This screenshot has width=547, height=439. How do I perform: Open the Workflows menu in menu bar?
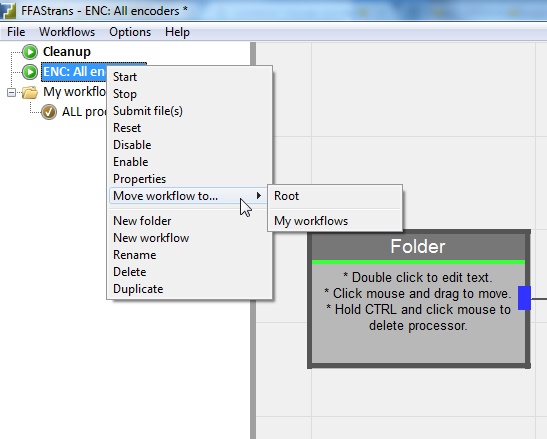pos(67,32)
